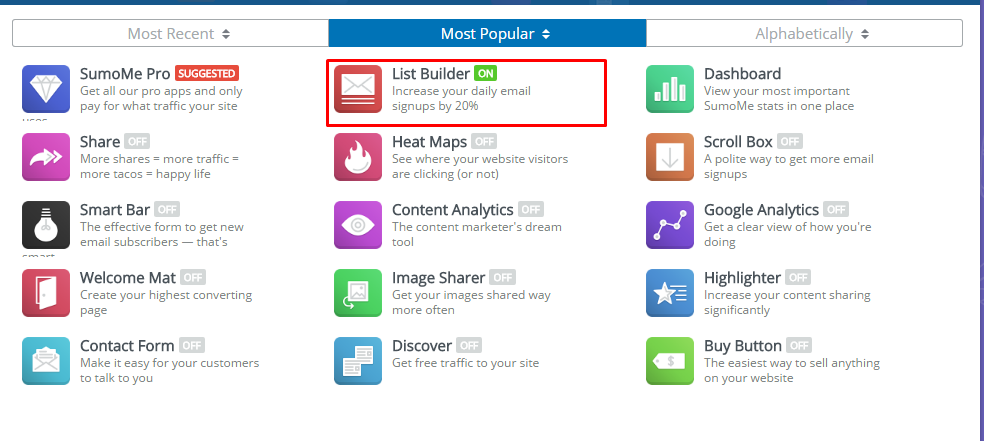Open the Image Sharer picture icon

(358, 293)
